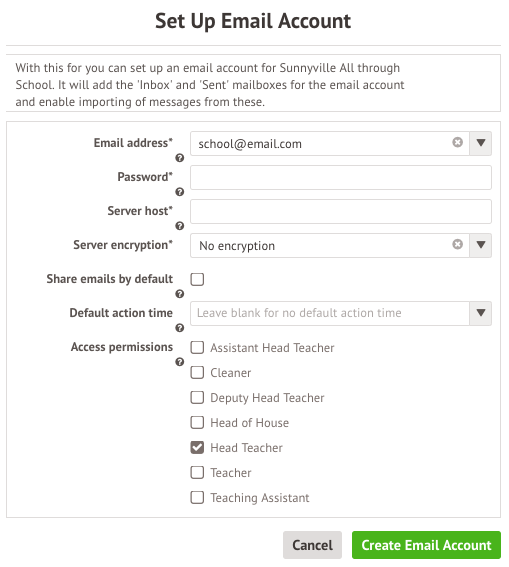Screen dimensions: 509x567
Task: Click the Server host help icon
Action: (x=179, y=226)
